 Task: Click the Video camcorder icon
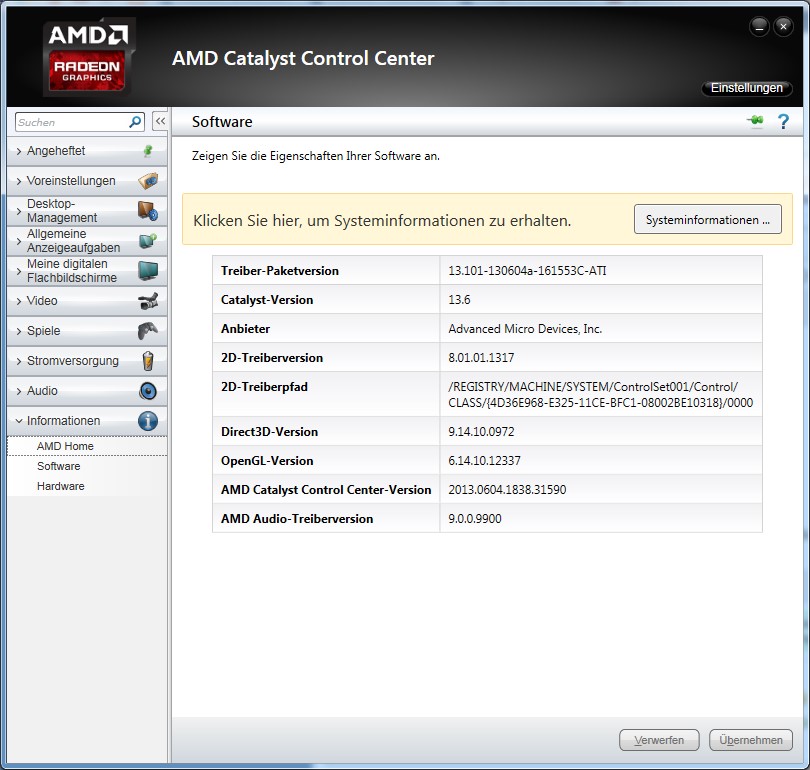tap(148, 301)
